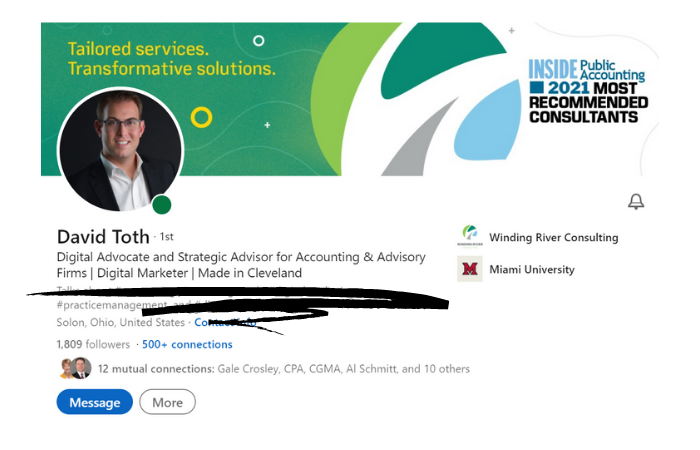The height and width of the screenshot is (450, 700).
Task: Send a message with the Message button
Action: coord(95,402)
